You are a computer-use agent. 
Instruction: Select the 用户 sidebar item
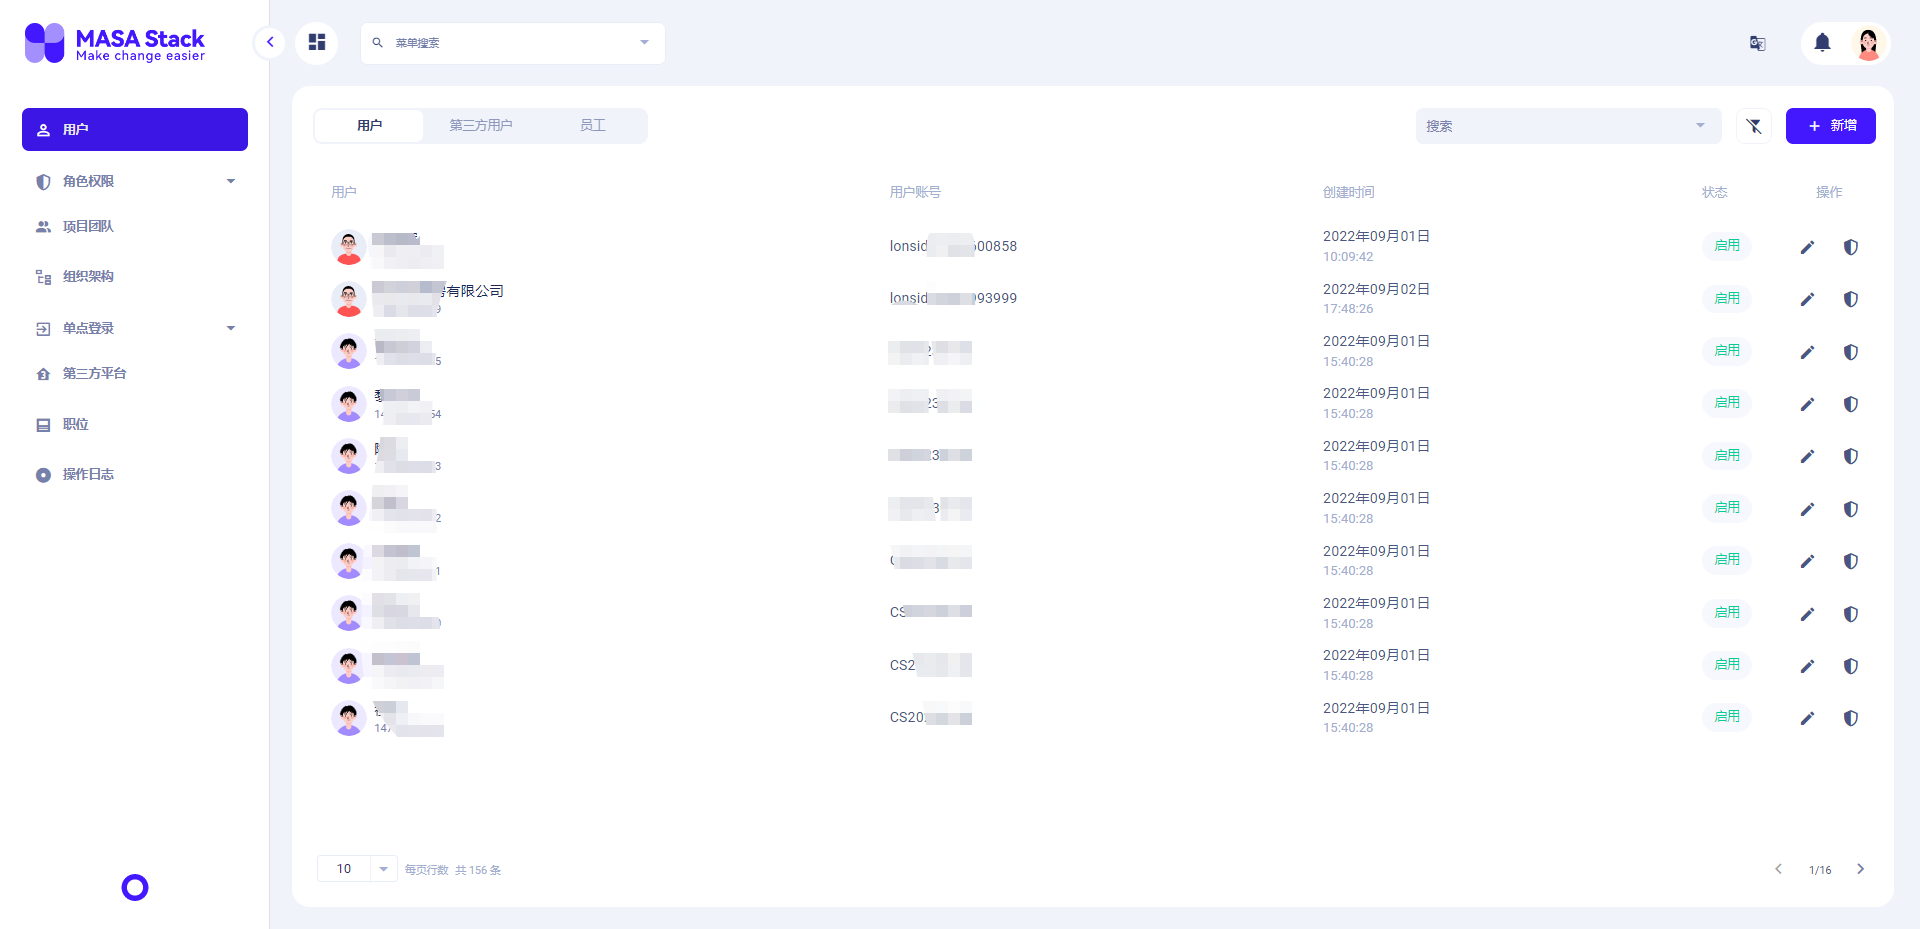pyautogui.click(x=135, y=130)
